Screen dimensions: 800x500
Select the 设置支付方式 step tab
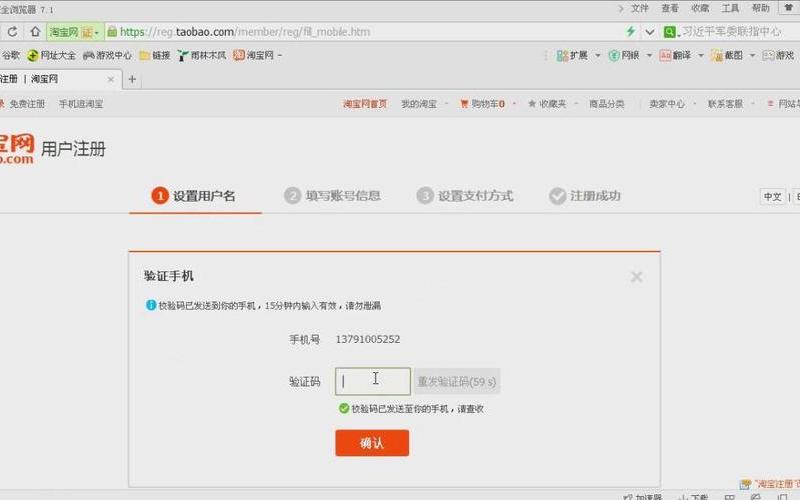pos(465,196)
